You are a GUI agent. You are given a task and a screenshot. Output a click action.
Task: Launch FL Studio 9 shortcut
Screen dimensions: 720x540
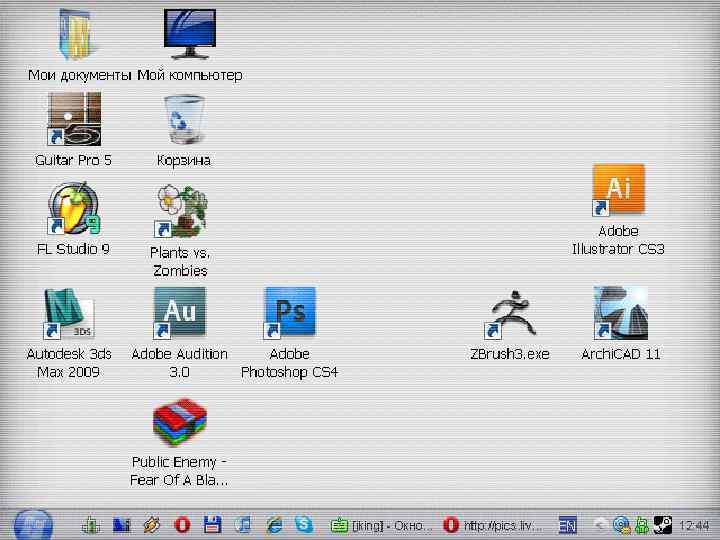(73, 208)
